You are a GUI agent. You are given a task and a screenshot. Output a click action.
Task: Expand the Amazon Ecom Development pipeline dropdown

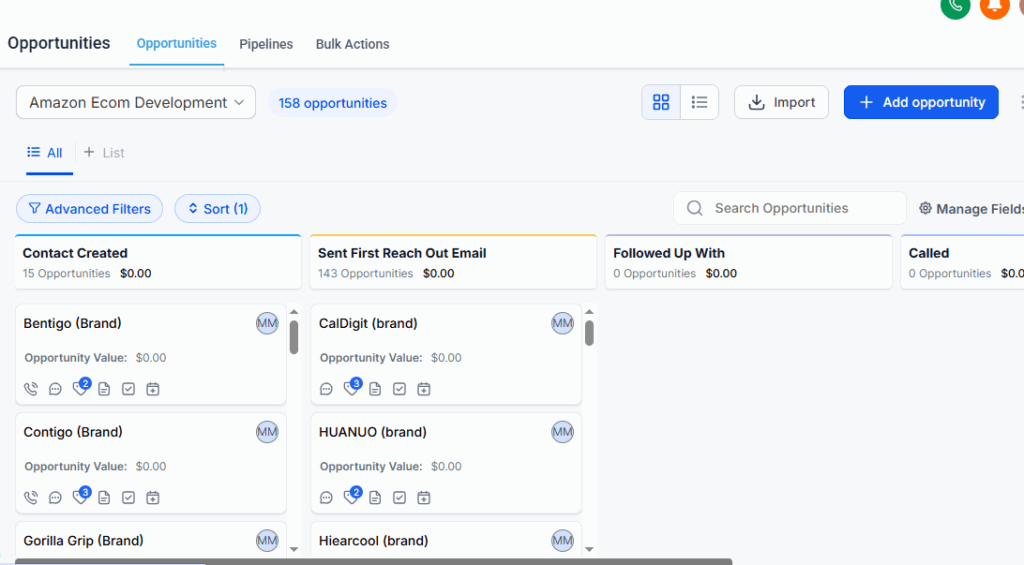coord(136,102)
